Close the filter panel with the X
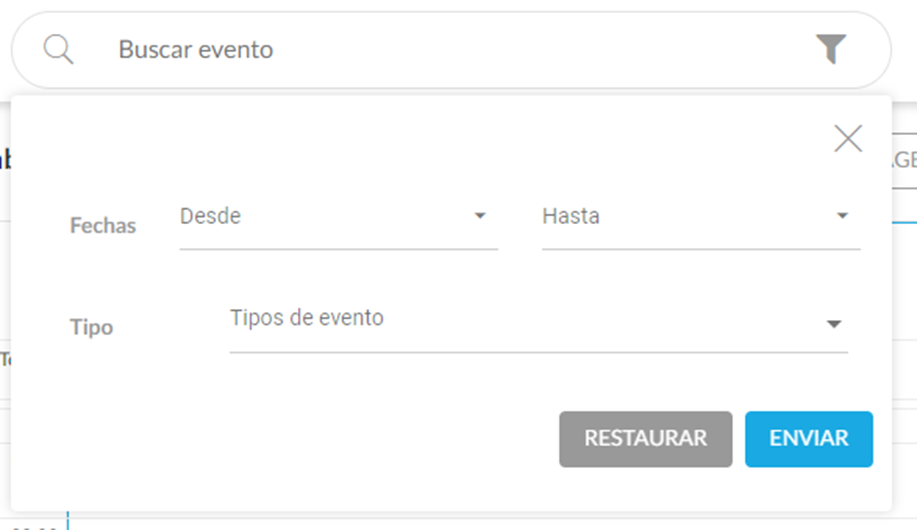Screen dimensions: 917x530 click(848, 139)
